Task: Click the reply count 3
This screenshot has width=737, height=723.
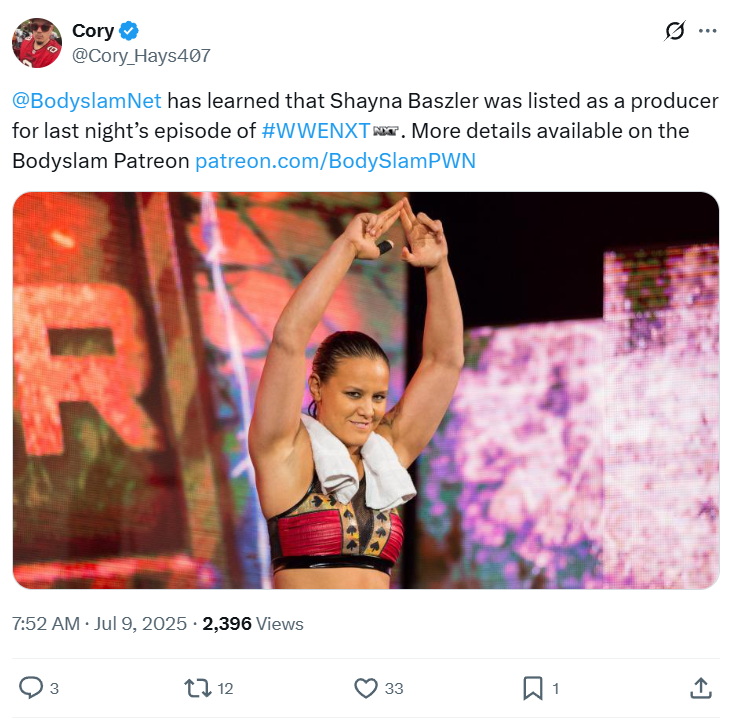Action: 54,688
